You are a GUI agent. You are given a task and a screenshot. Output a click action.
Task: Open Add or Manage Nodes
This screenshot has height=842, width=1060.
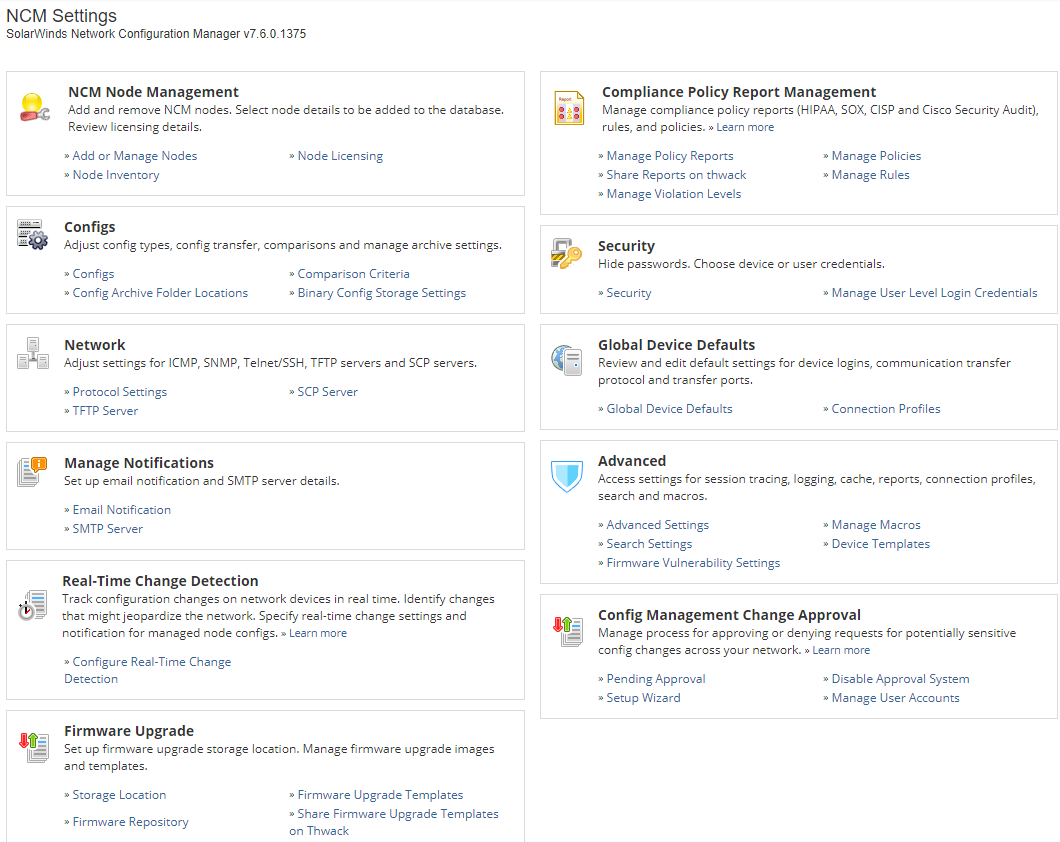(135, 156)
